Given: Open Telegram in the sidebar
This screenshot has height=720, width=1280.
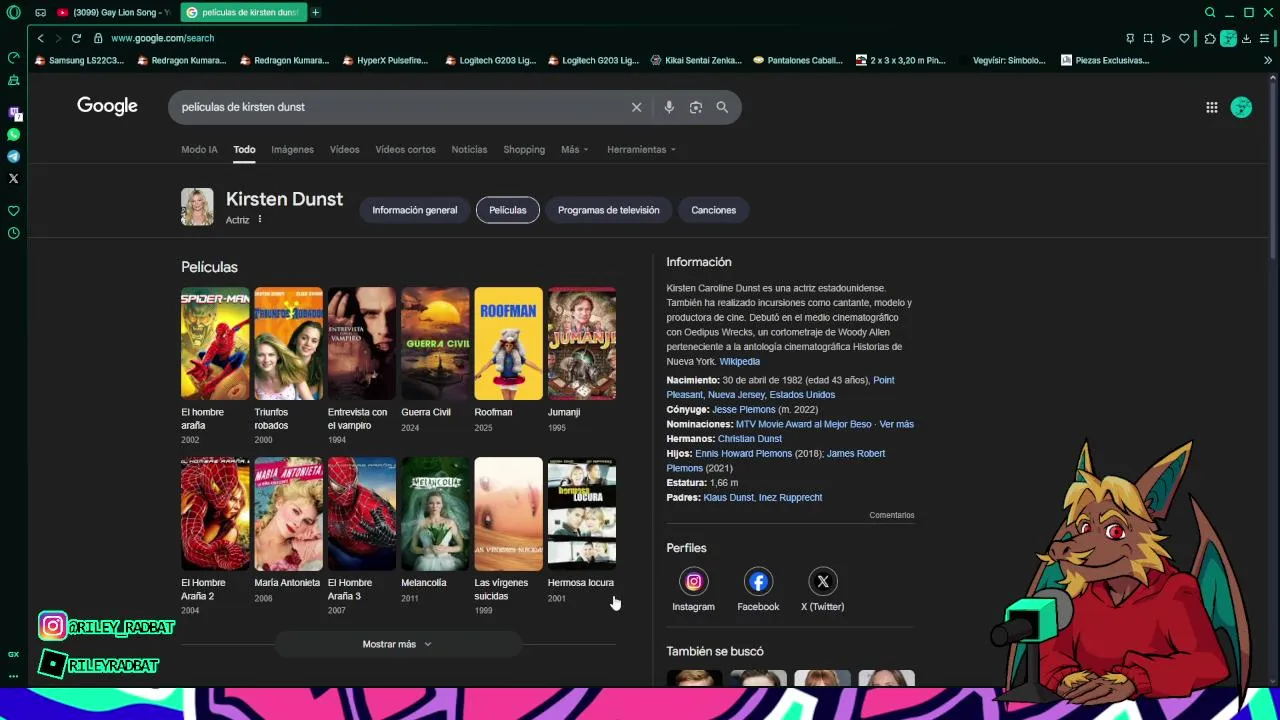Looking at the screenshot, I should tap(13, 156).
